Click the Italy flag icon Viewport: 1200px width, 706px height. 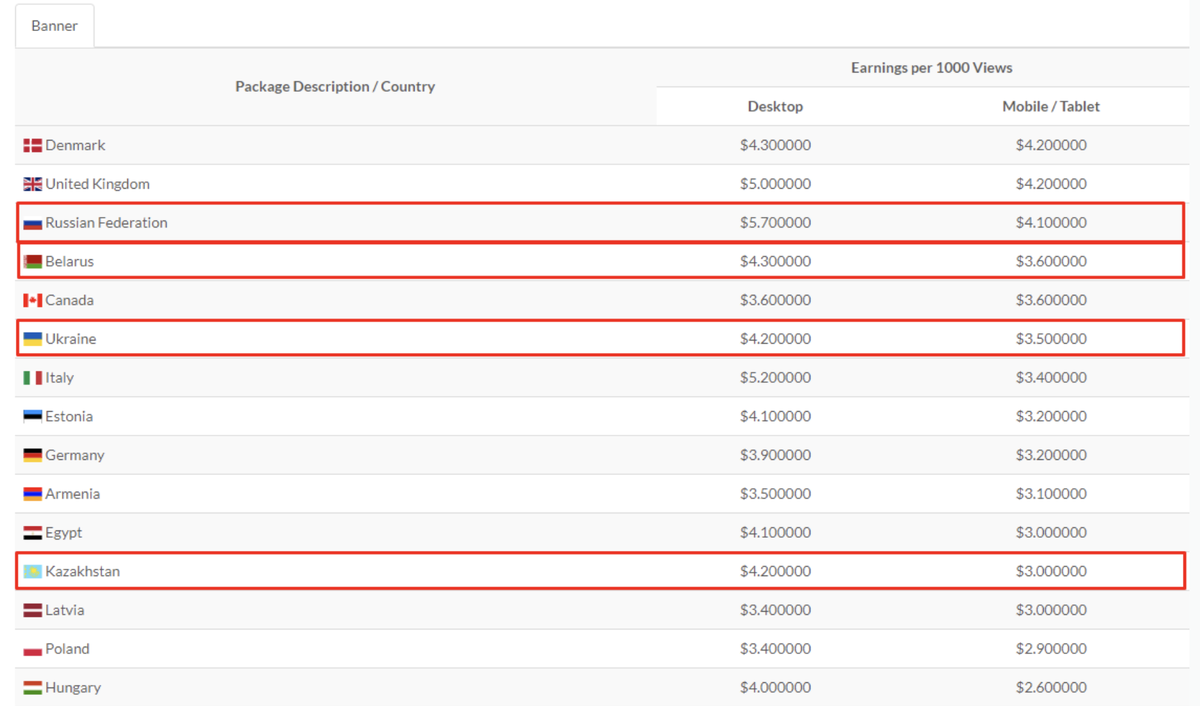tap(33, 379)
